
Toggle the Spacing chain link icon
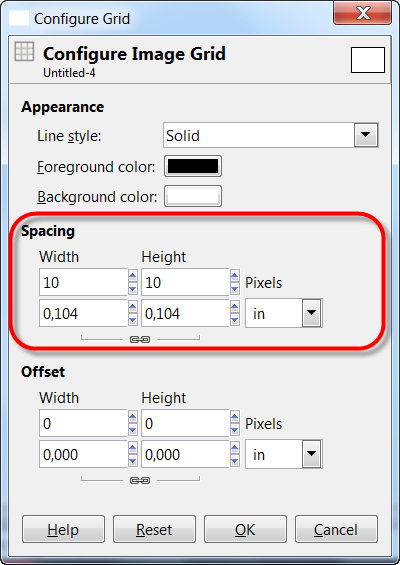[140, 339]
